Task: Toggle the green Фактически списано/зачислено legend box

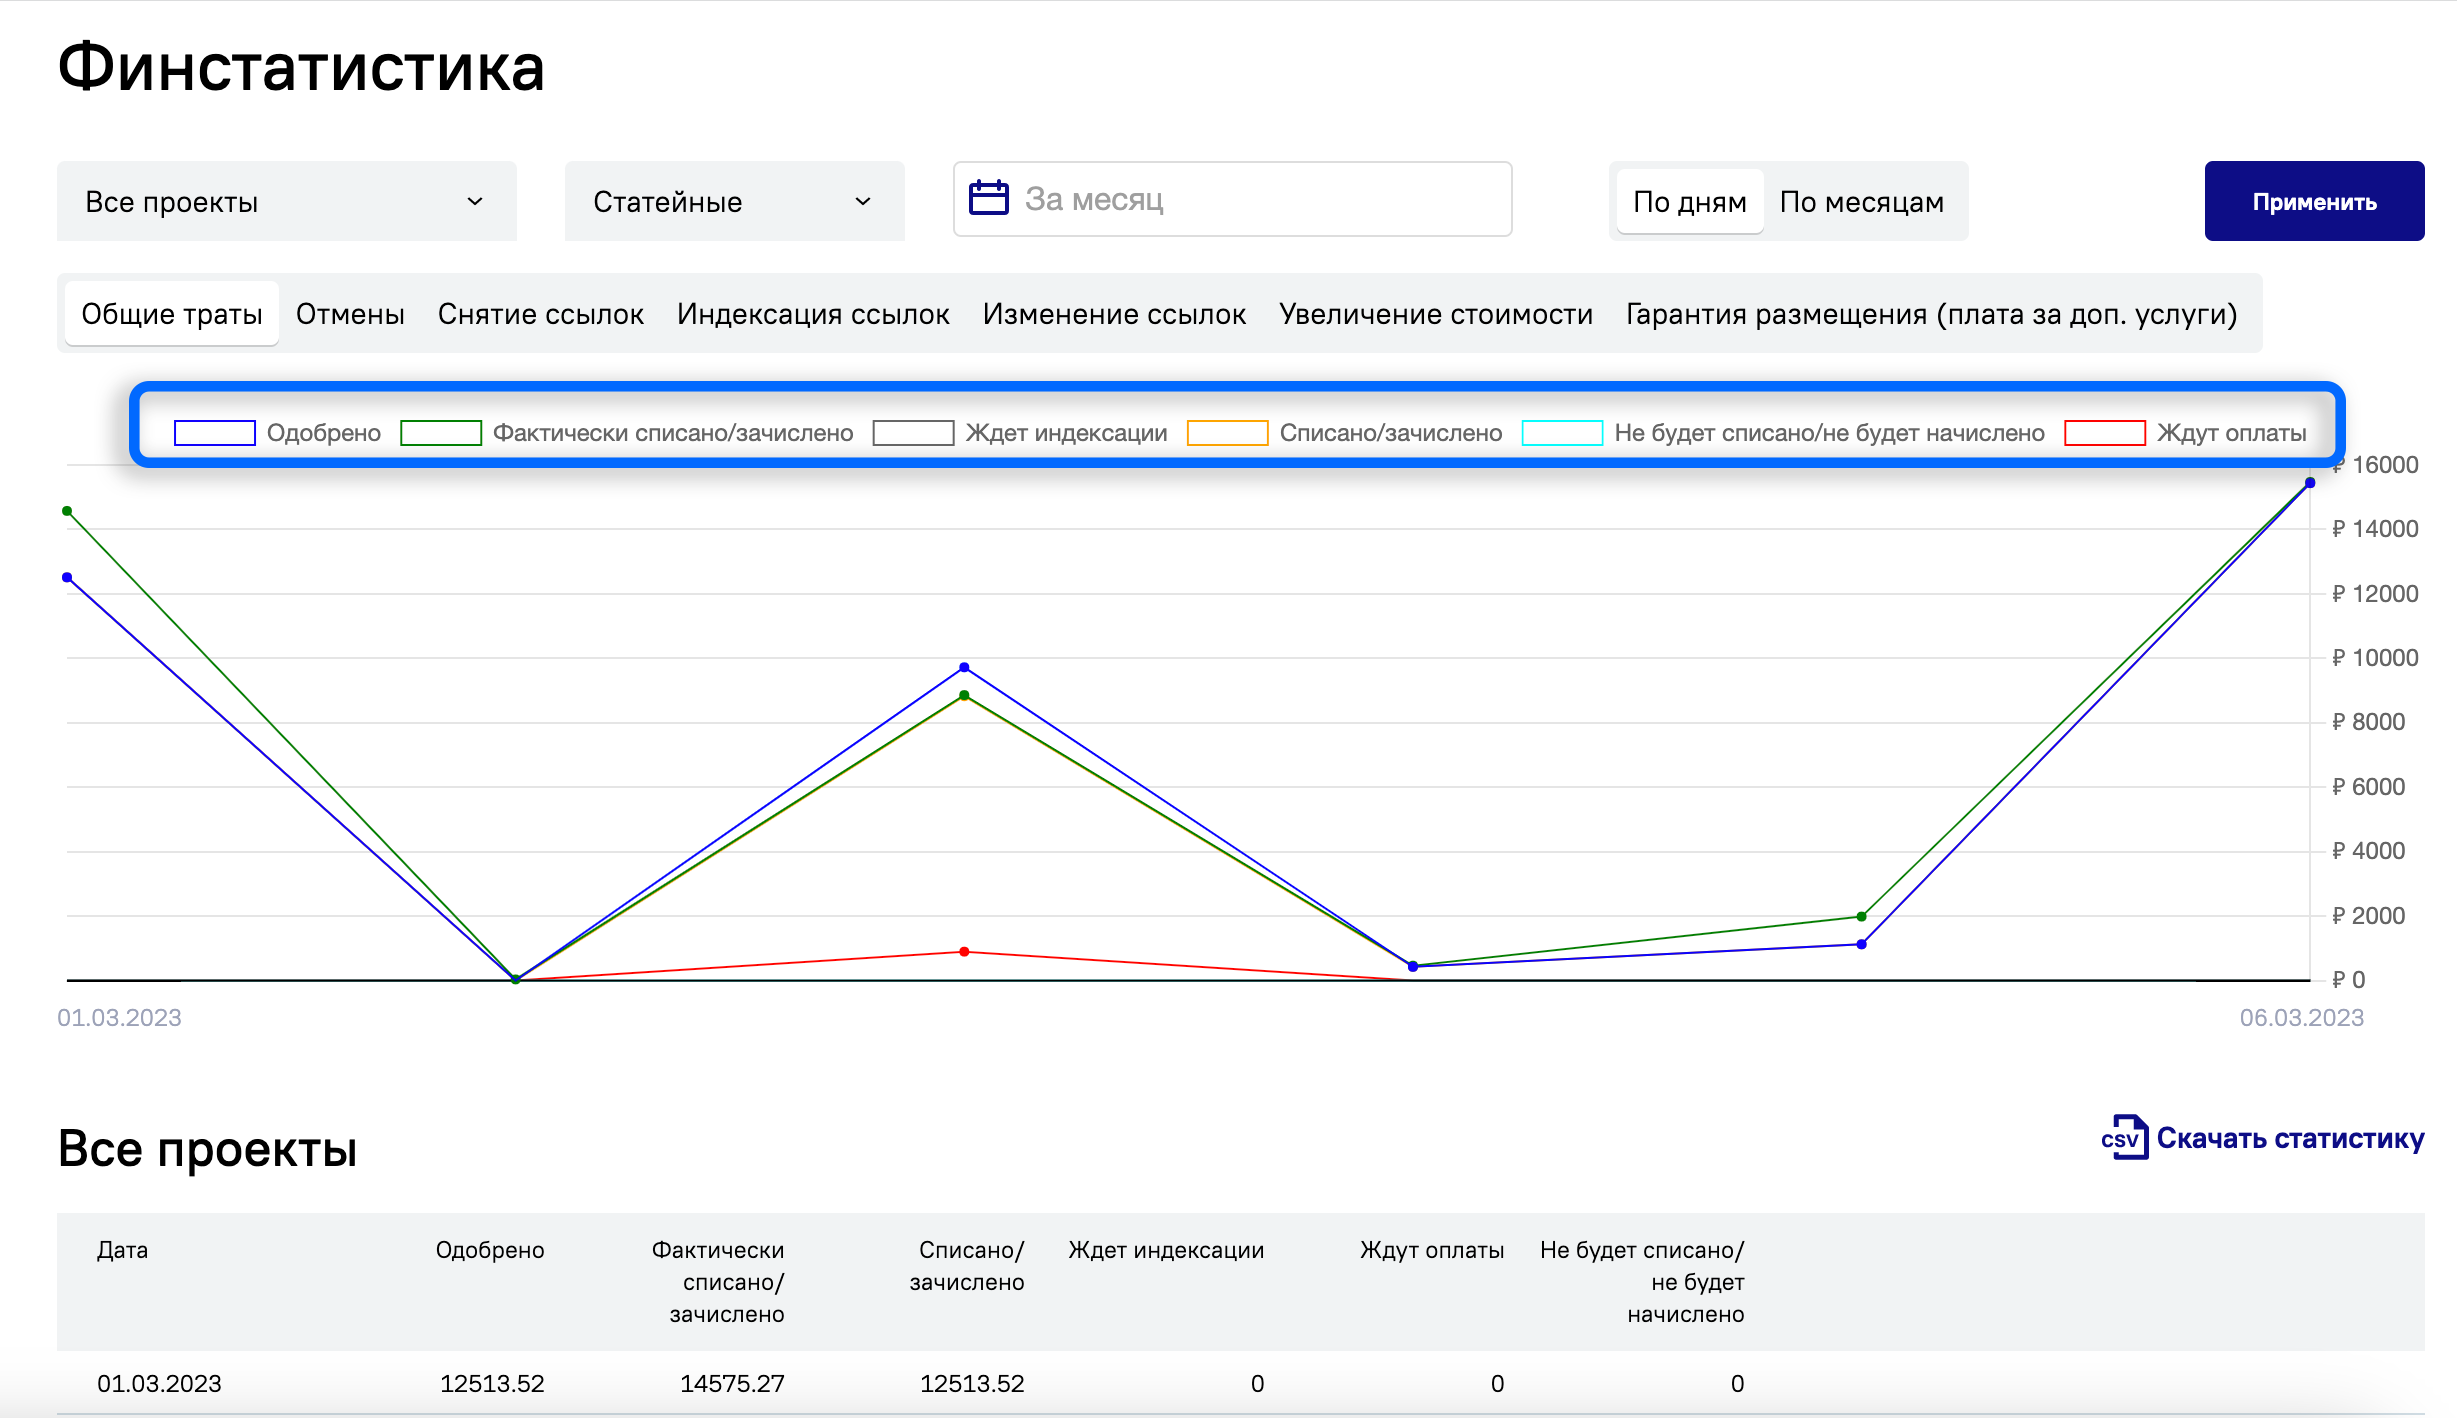Action: point(441,433)
